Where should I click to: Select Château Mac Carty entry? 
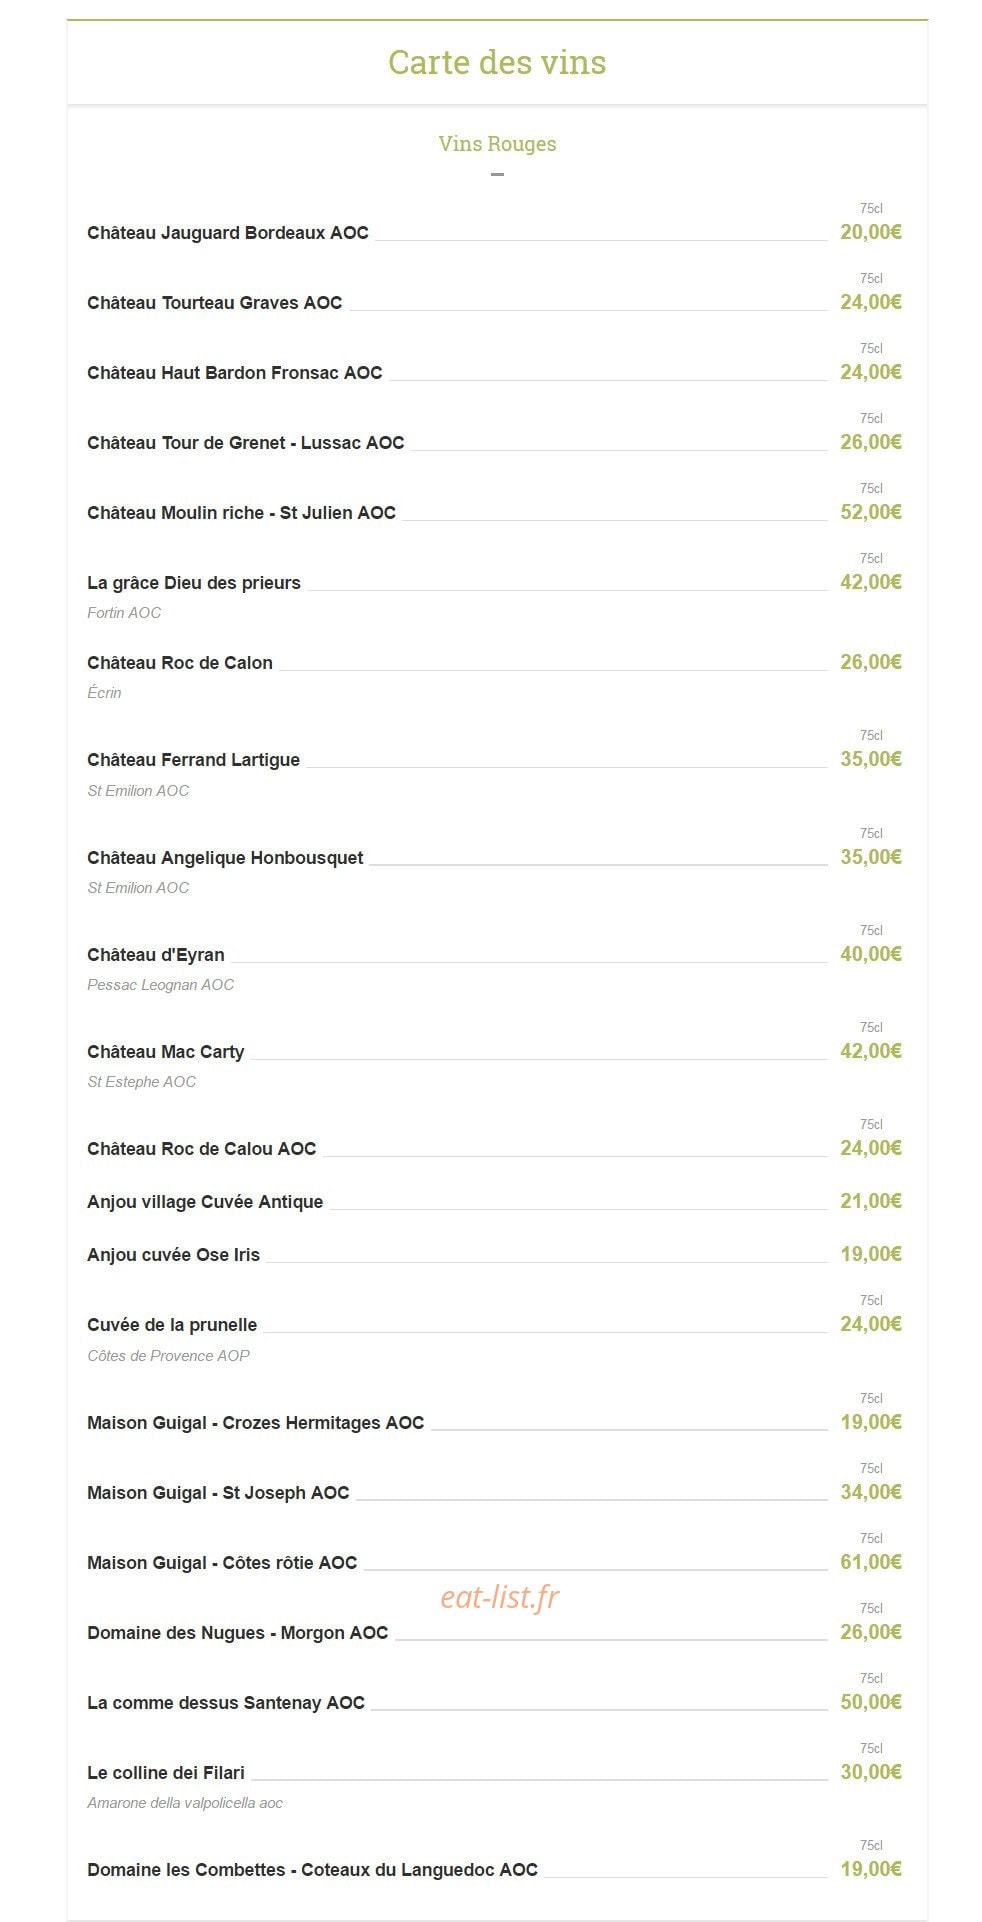166,1052
